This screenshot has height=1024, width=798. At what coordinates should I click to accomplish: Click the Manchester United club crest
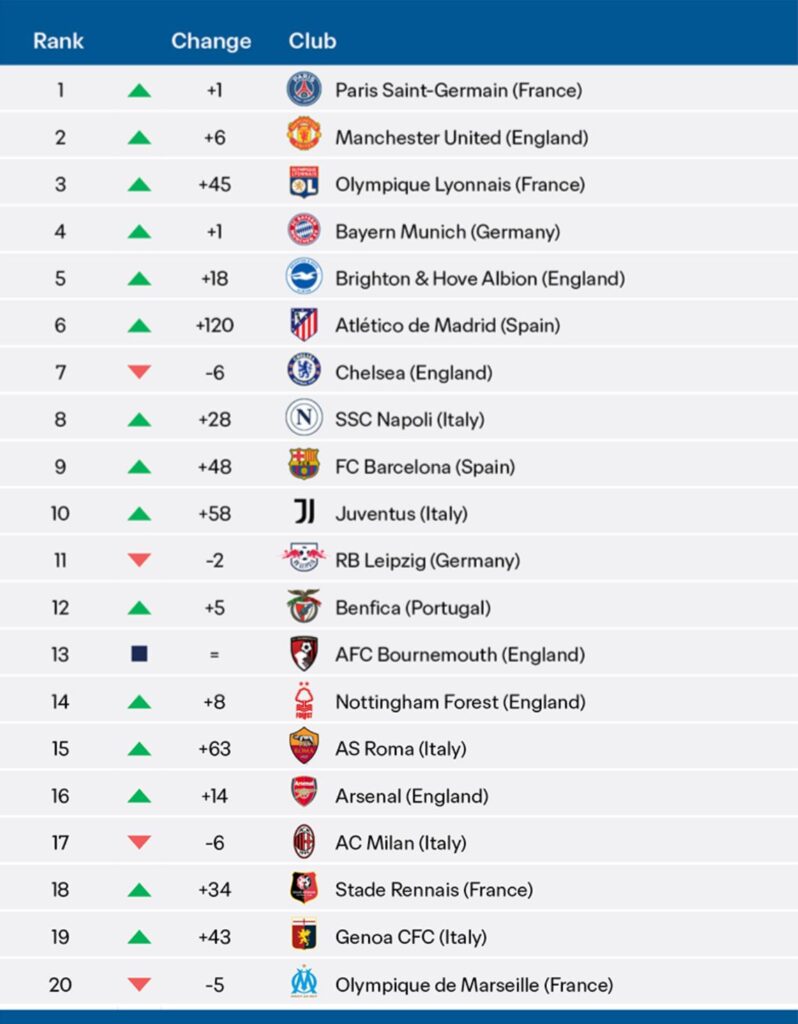(x=304, y=137)
